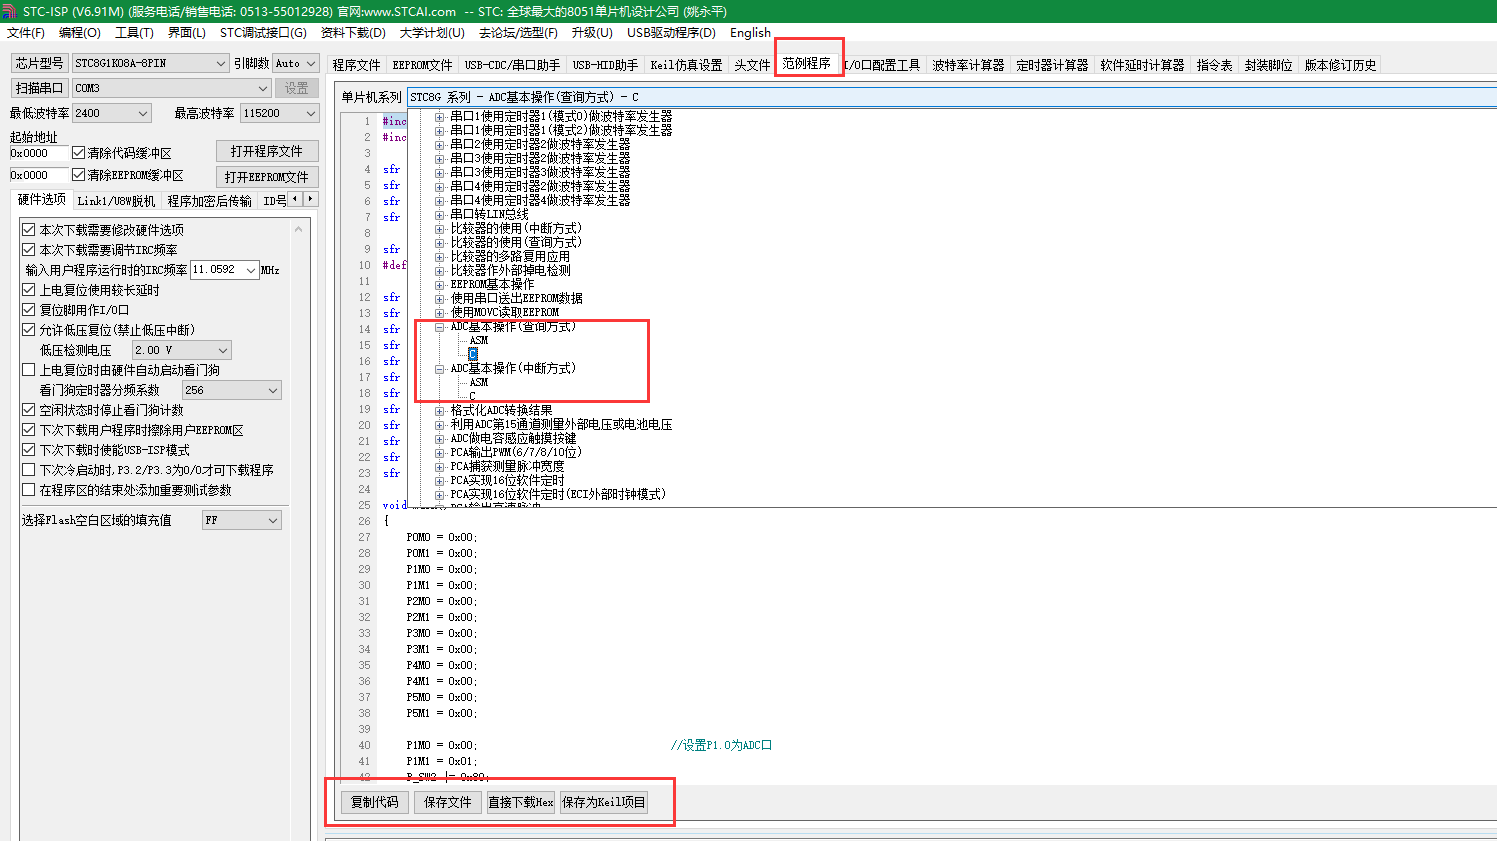Screen dimensions: 1497x841
Task: Click the STC-ISP title bar app icon
Action: (x=10, y=11)
